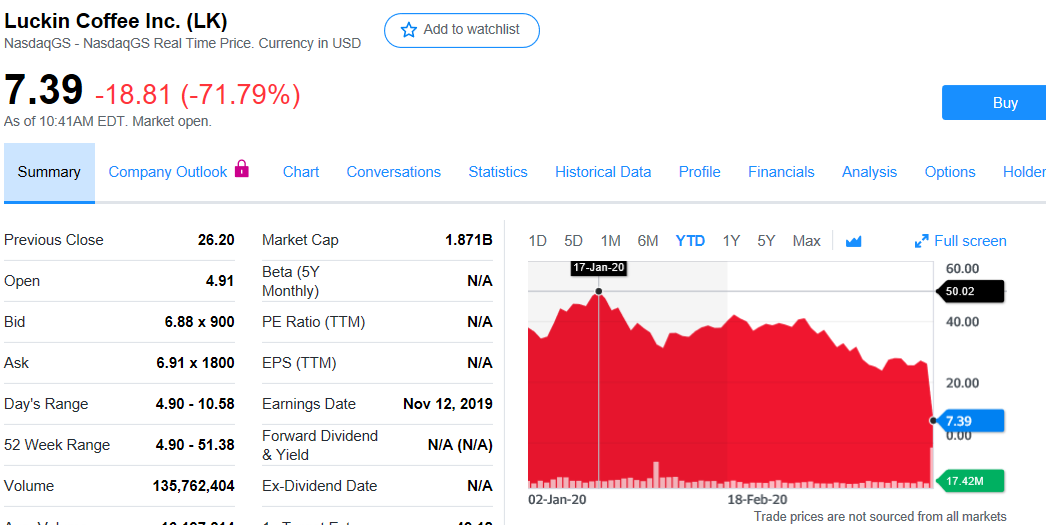This screenshot has width=1048, height=525.
Task: Click the Beta (5Y Monthly) label
Action: tap(291, 282)
